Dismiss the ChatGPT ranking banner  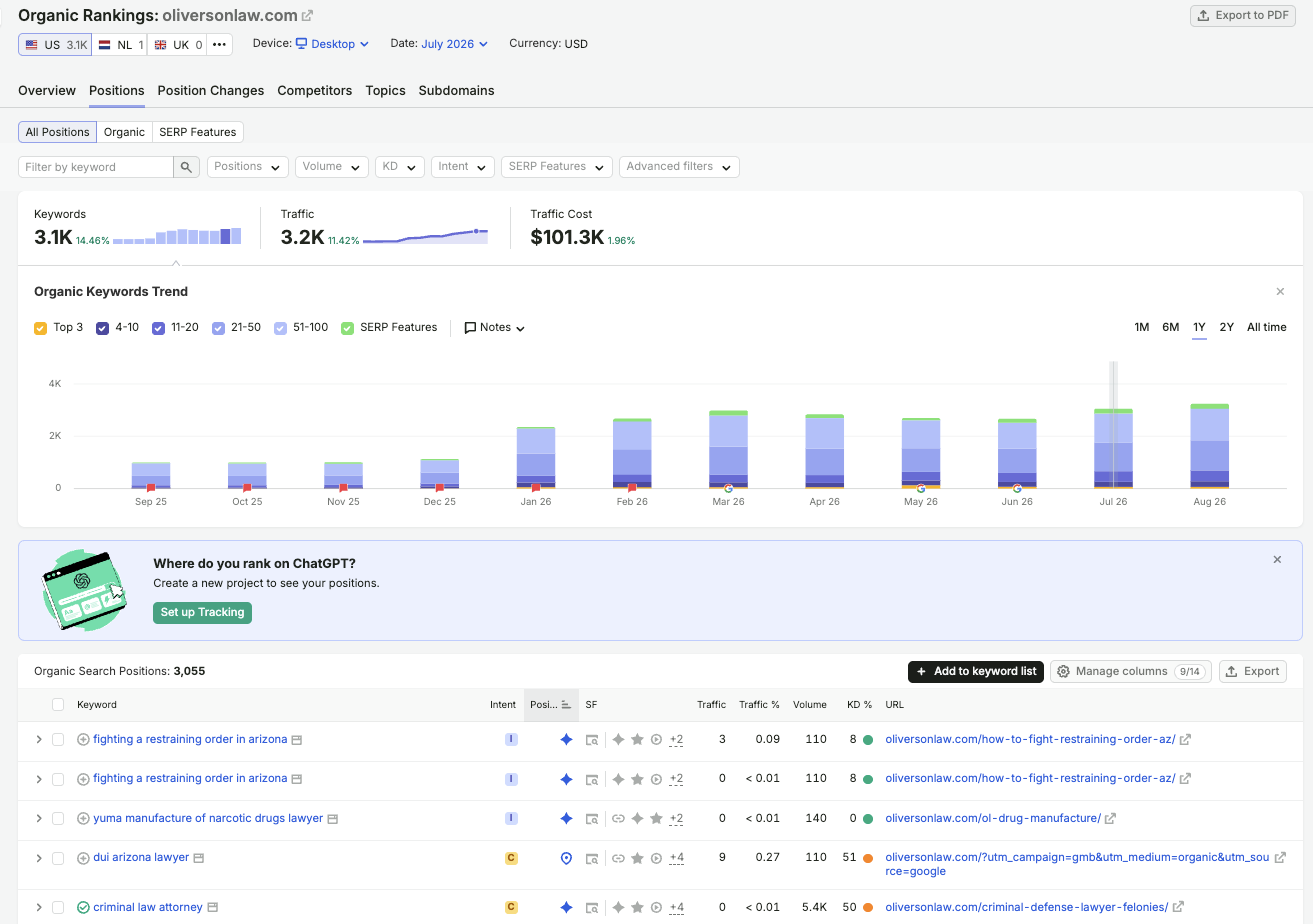click(x=1277, y=560)
